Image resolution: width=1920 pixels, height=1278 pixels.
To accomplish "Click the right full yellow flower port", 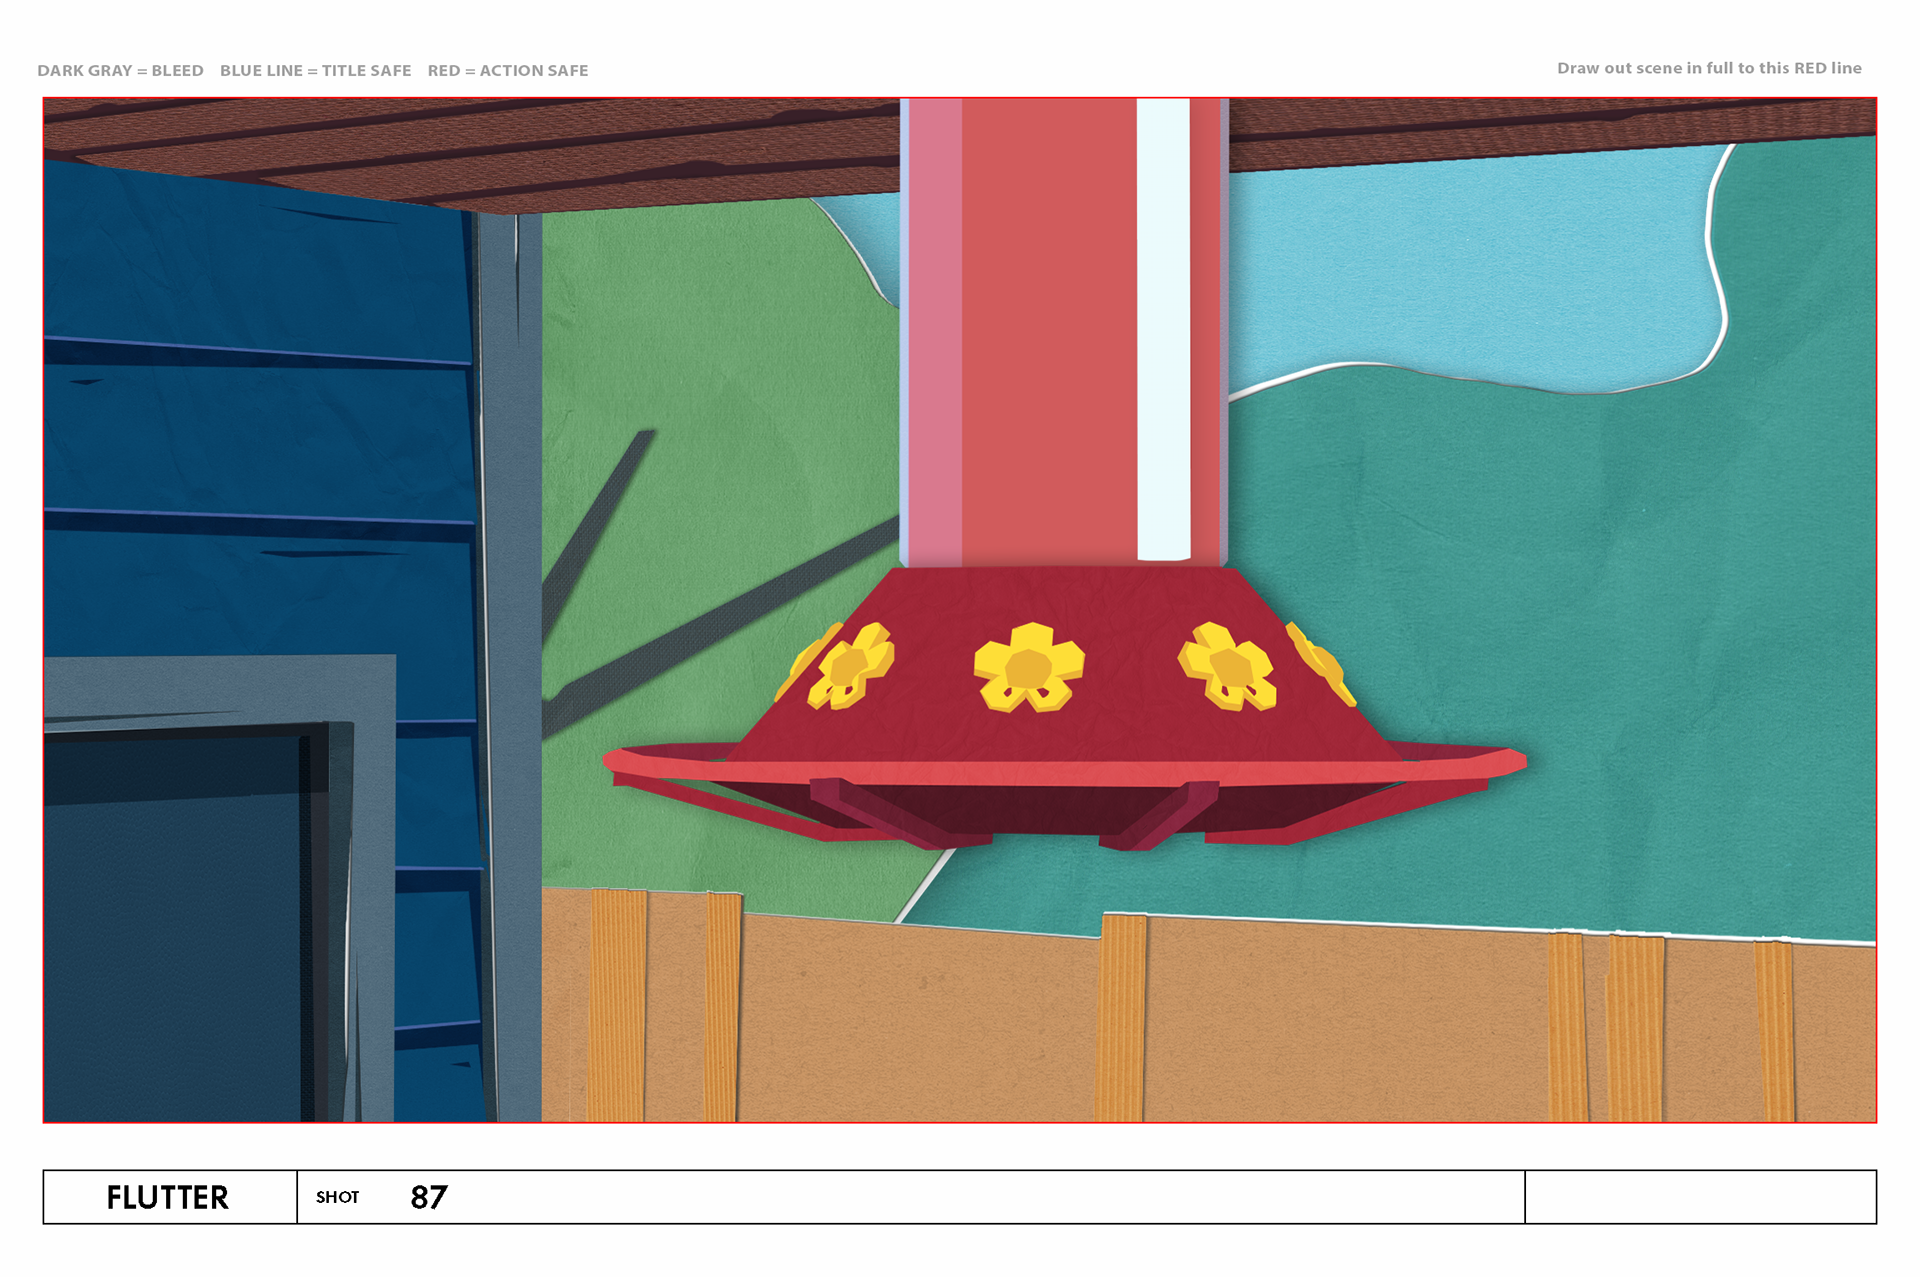I will pyautogui.click(x=1228, y=667).
